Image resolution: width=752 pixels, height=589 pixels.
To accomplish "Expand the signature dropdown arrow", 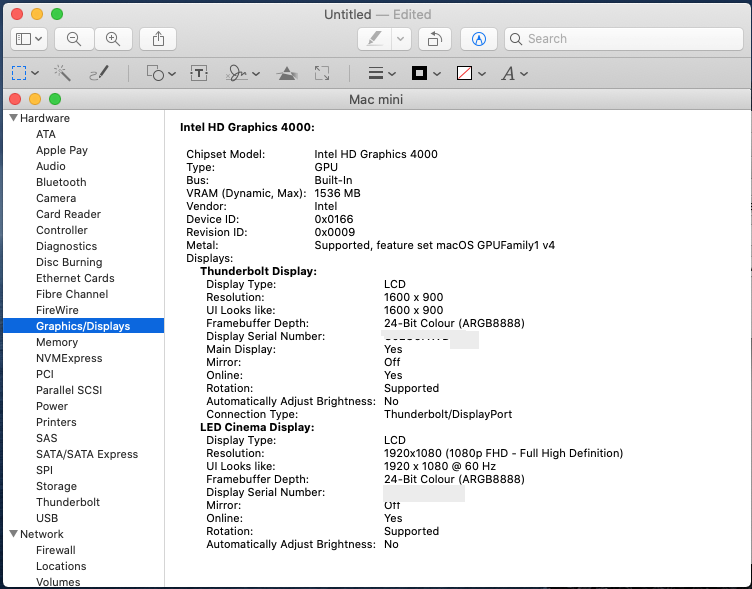I will pyautogui.click(x=256, y=74).
